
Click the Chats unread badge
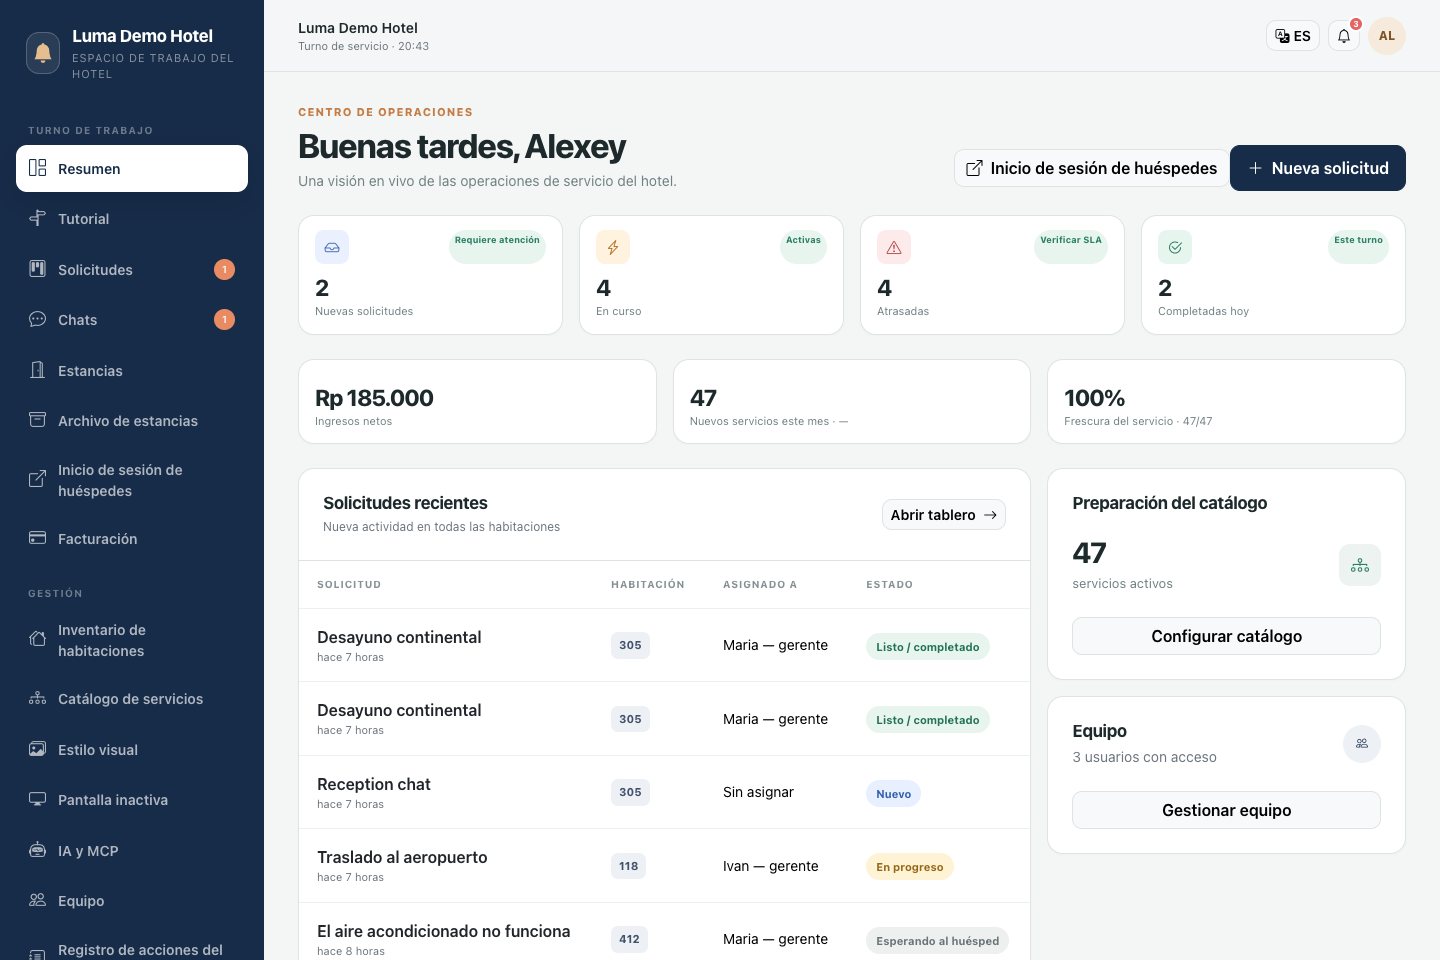point(225,320)
